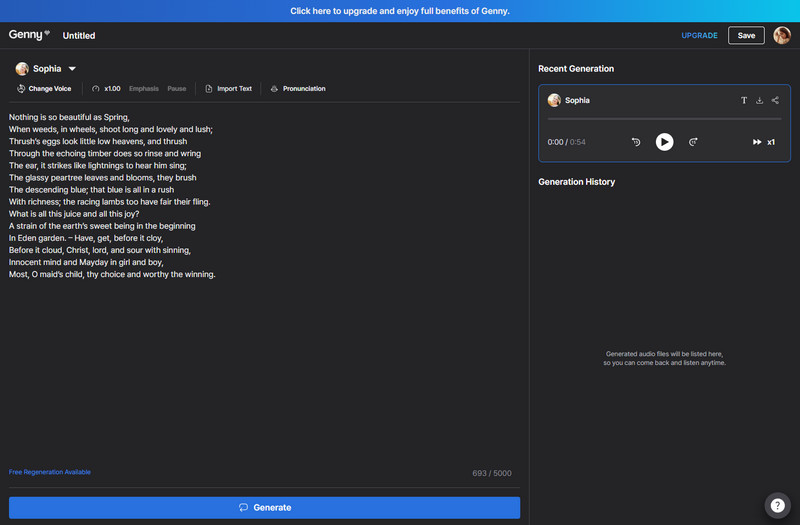800x525 pixels.
Task: Share the recent generation
Action: (x=775, y=101)
